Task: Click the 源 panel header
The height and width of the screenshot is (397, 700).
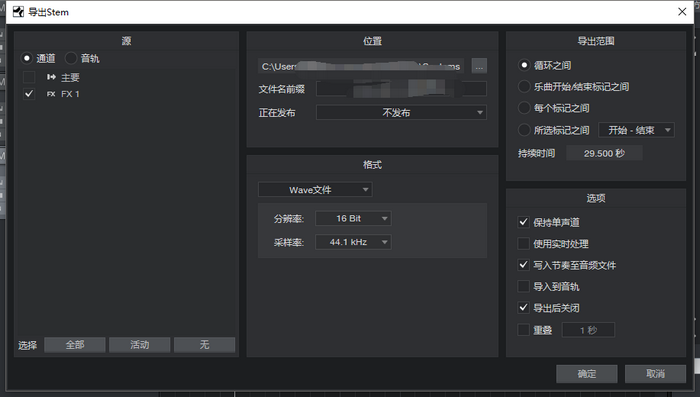Action: [x=126, y=41]
